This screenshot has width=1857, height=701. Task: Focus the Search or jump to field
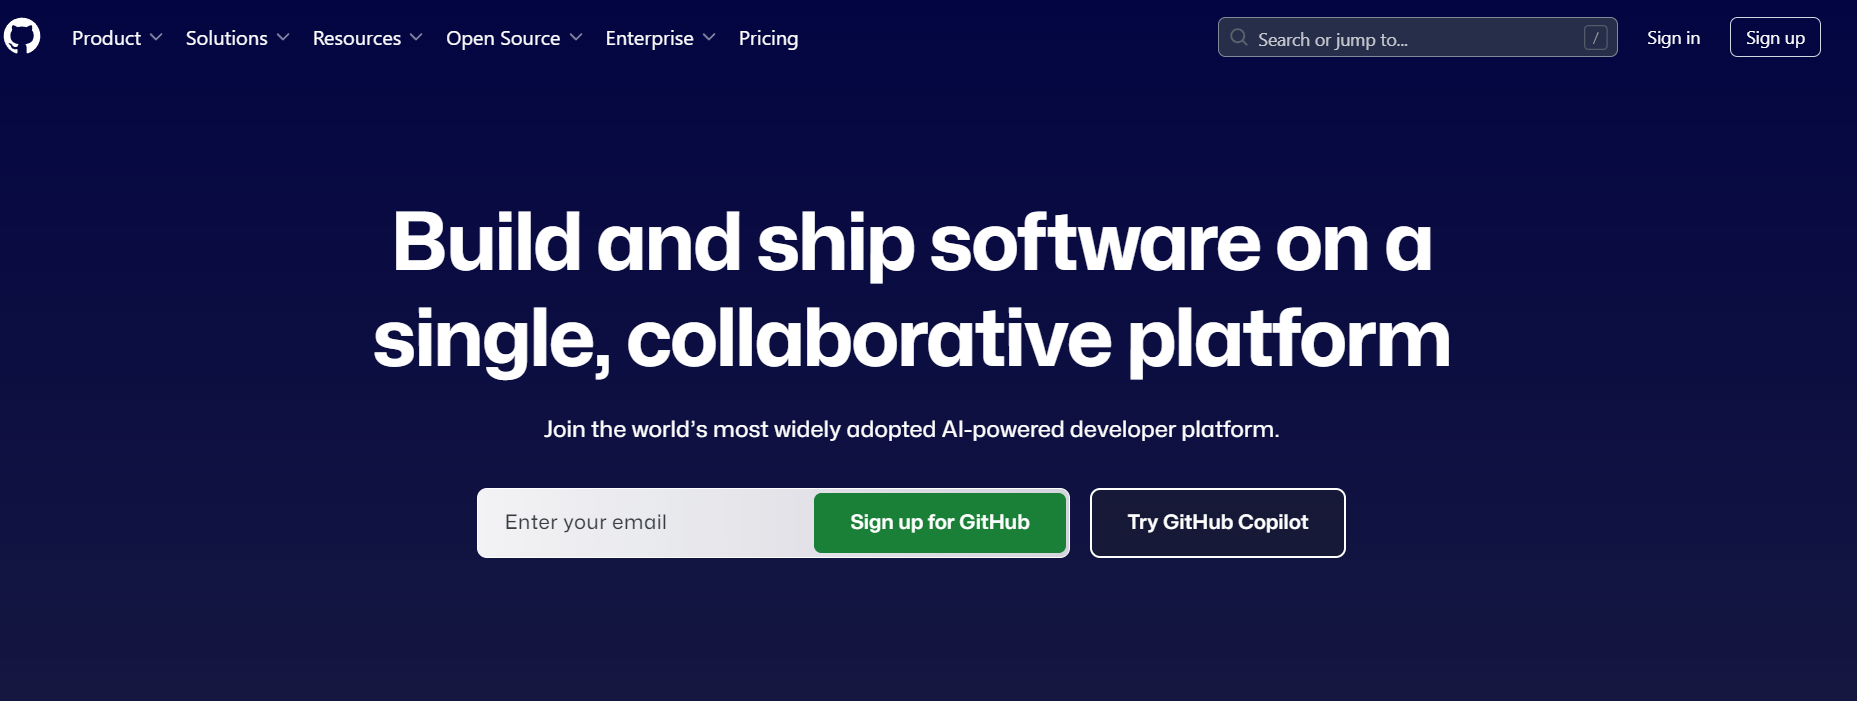click(1417, 38)
